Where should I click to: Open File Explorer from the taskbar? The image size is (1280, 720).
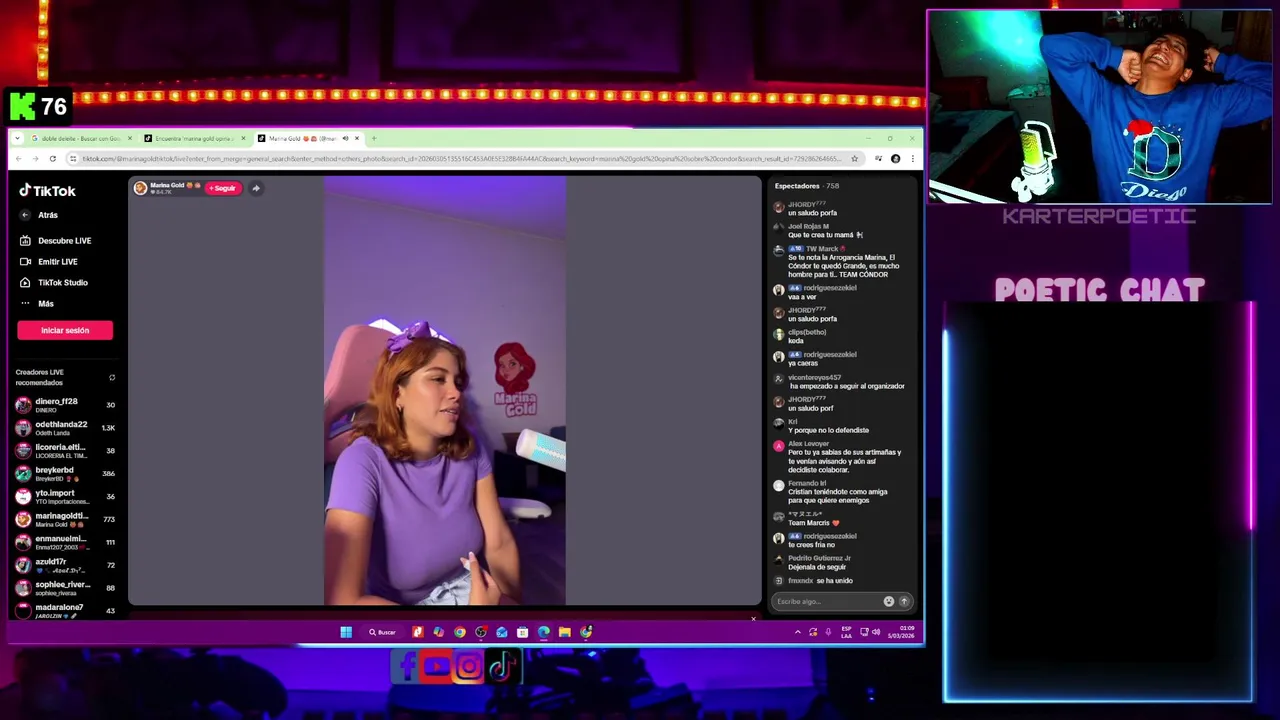pyautogui.click(x=565, y=632)
